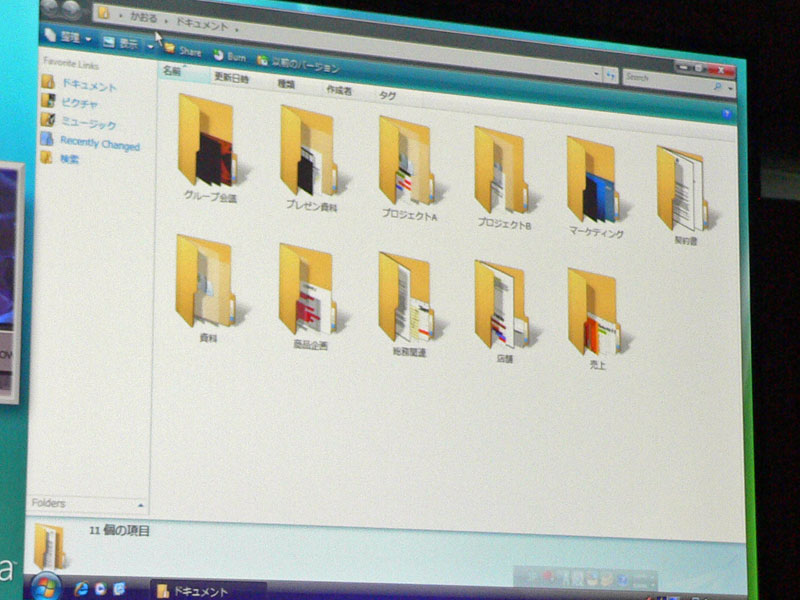Click the Burn toolbar button
This screenshot has height=600, width=800.
click(x=229, y=56)
